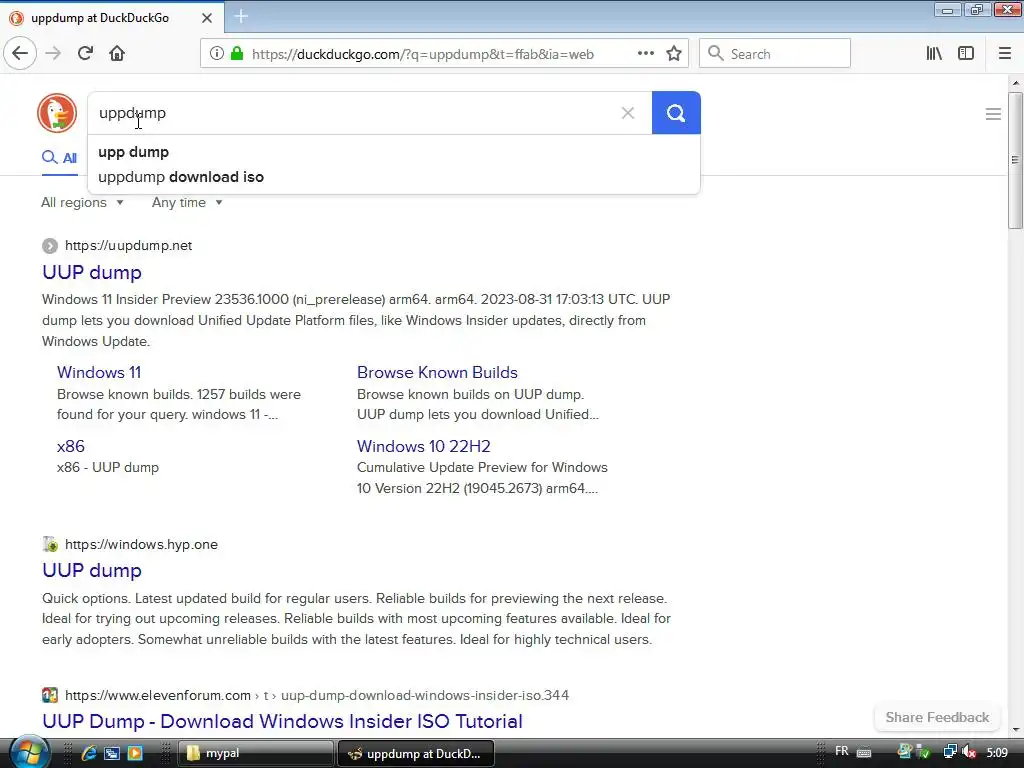
Task: Bookmark this page with the star
Action: pyautogui.click(x=674, y=54)
